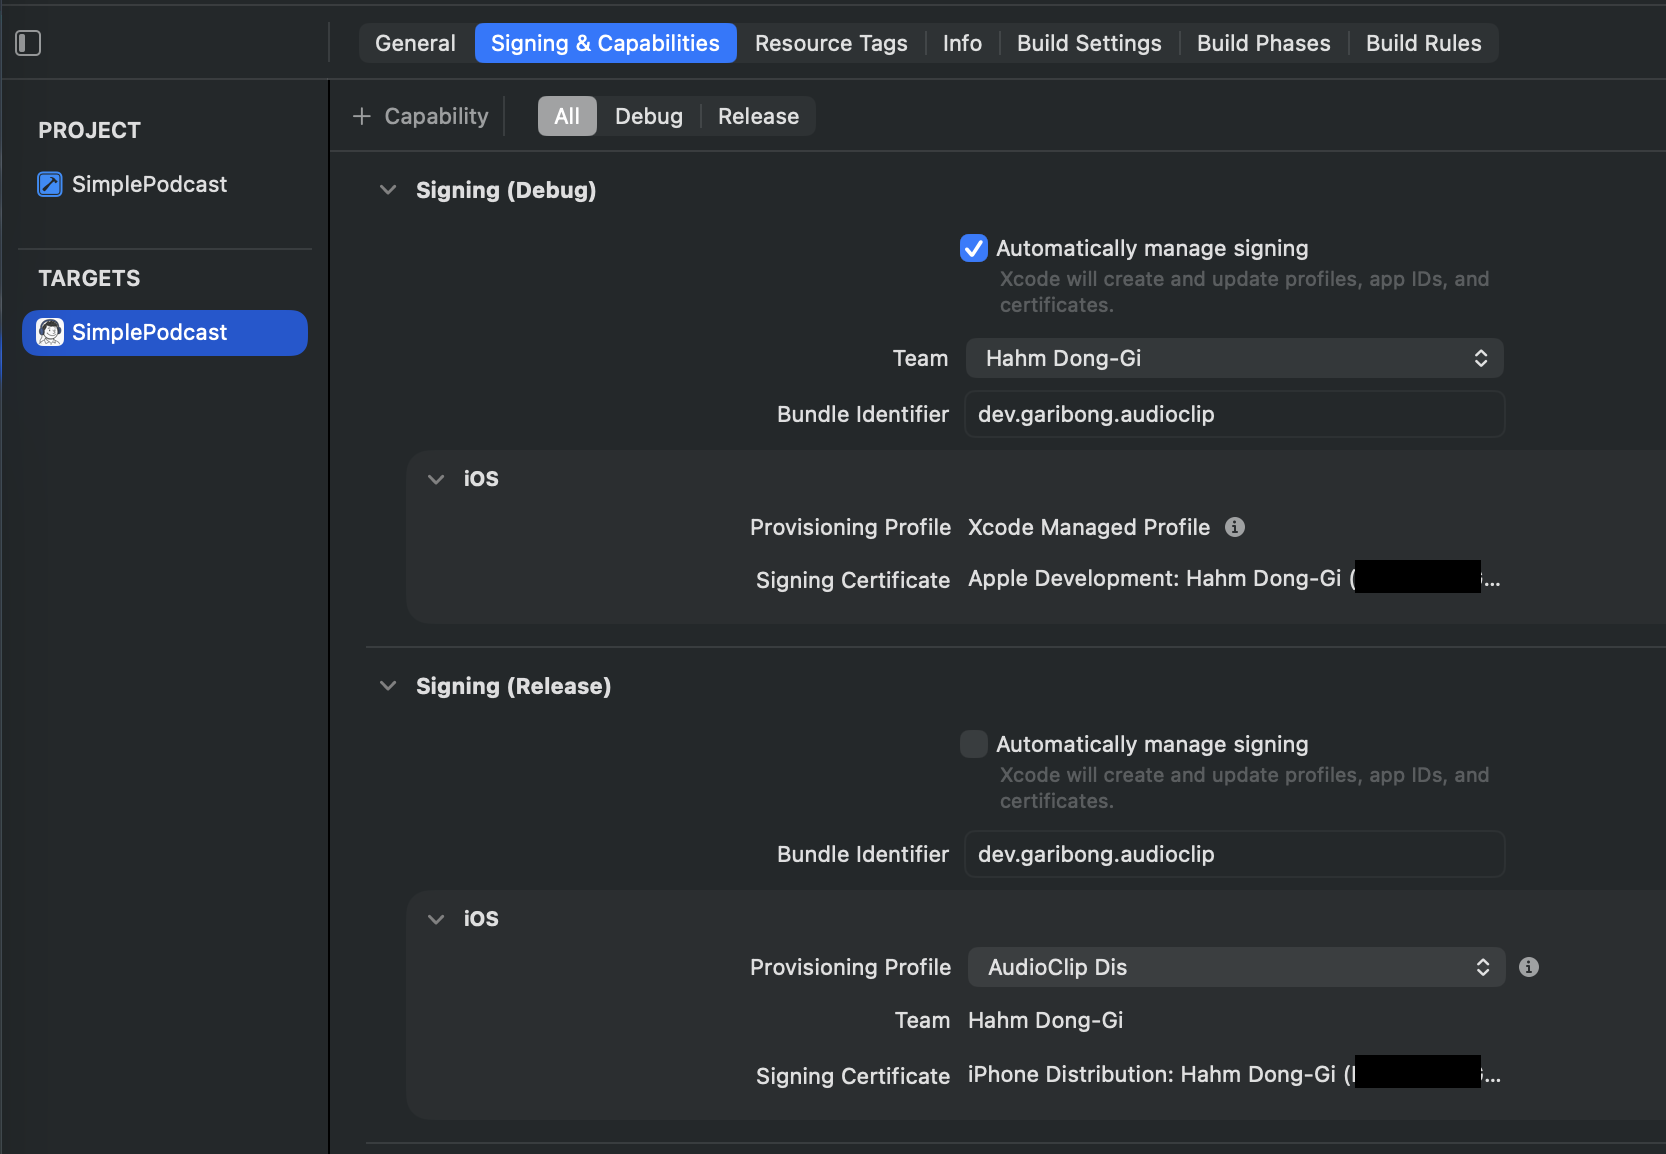Open the Team dropdown Hahm Dong-Gi
Screen dimensions: 1666x1154
coord(1235,358)
